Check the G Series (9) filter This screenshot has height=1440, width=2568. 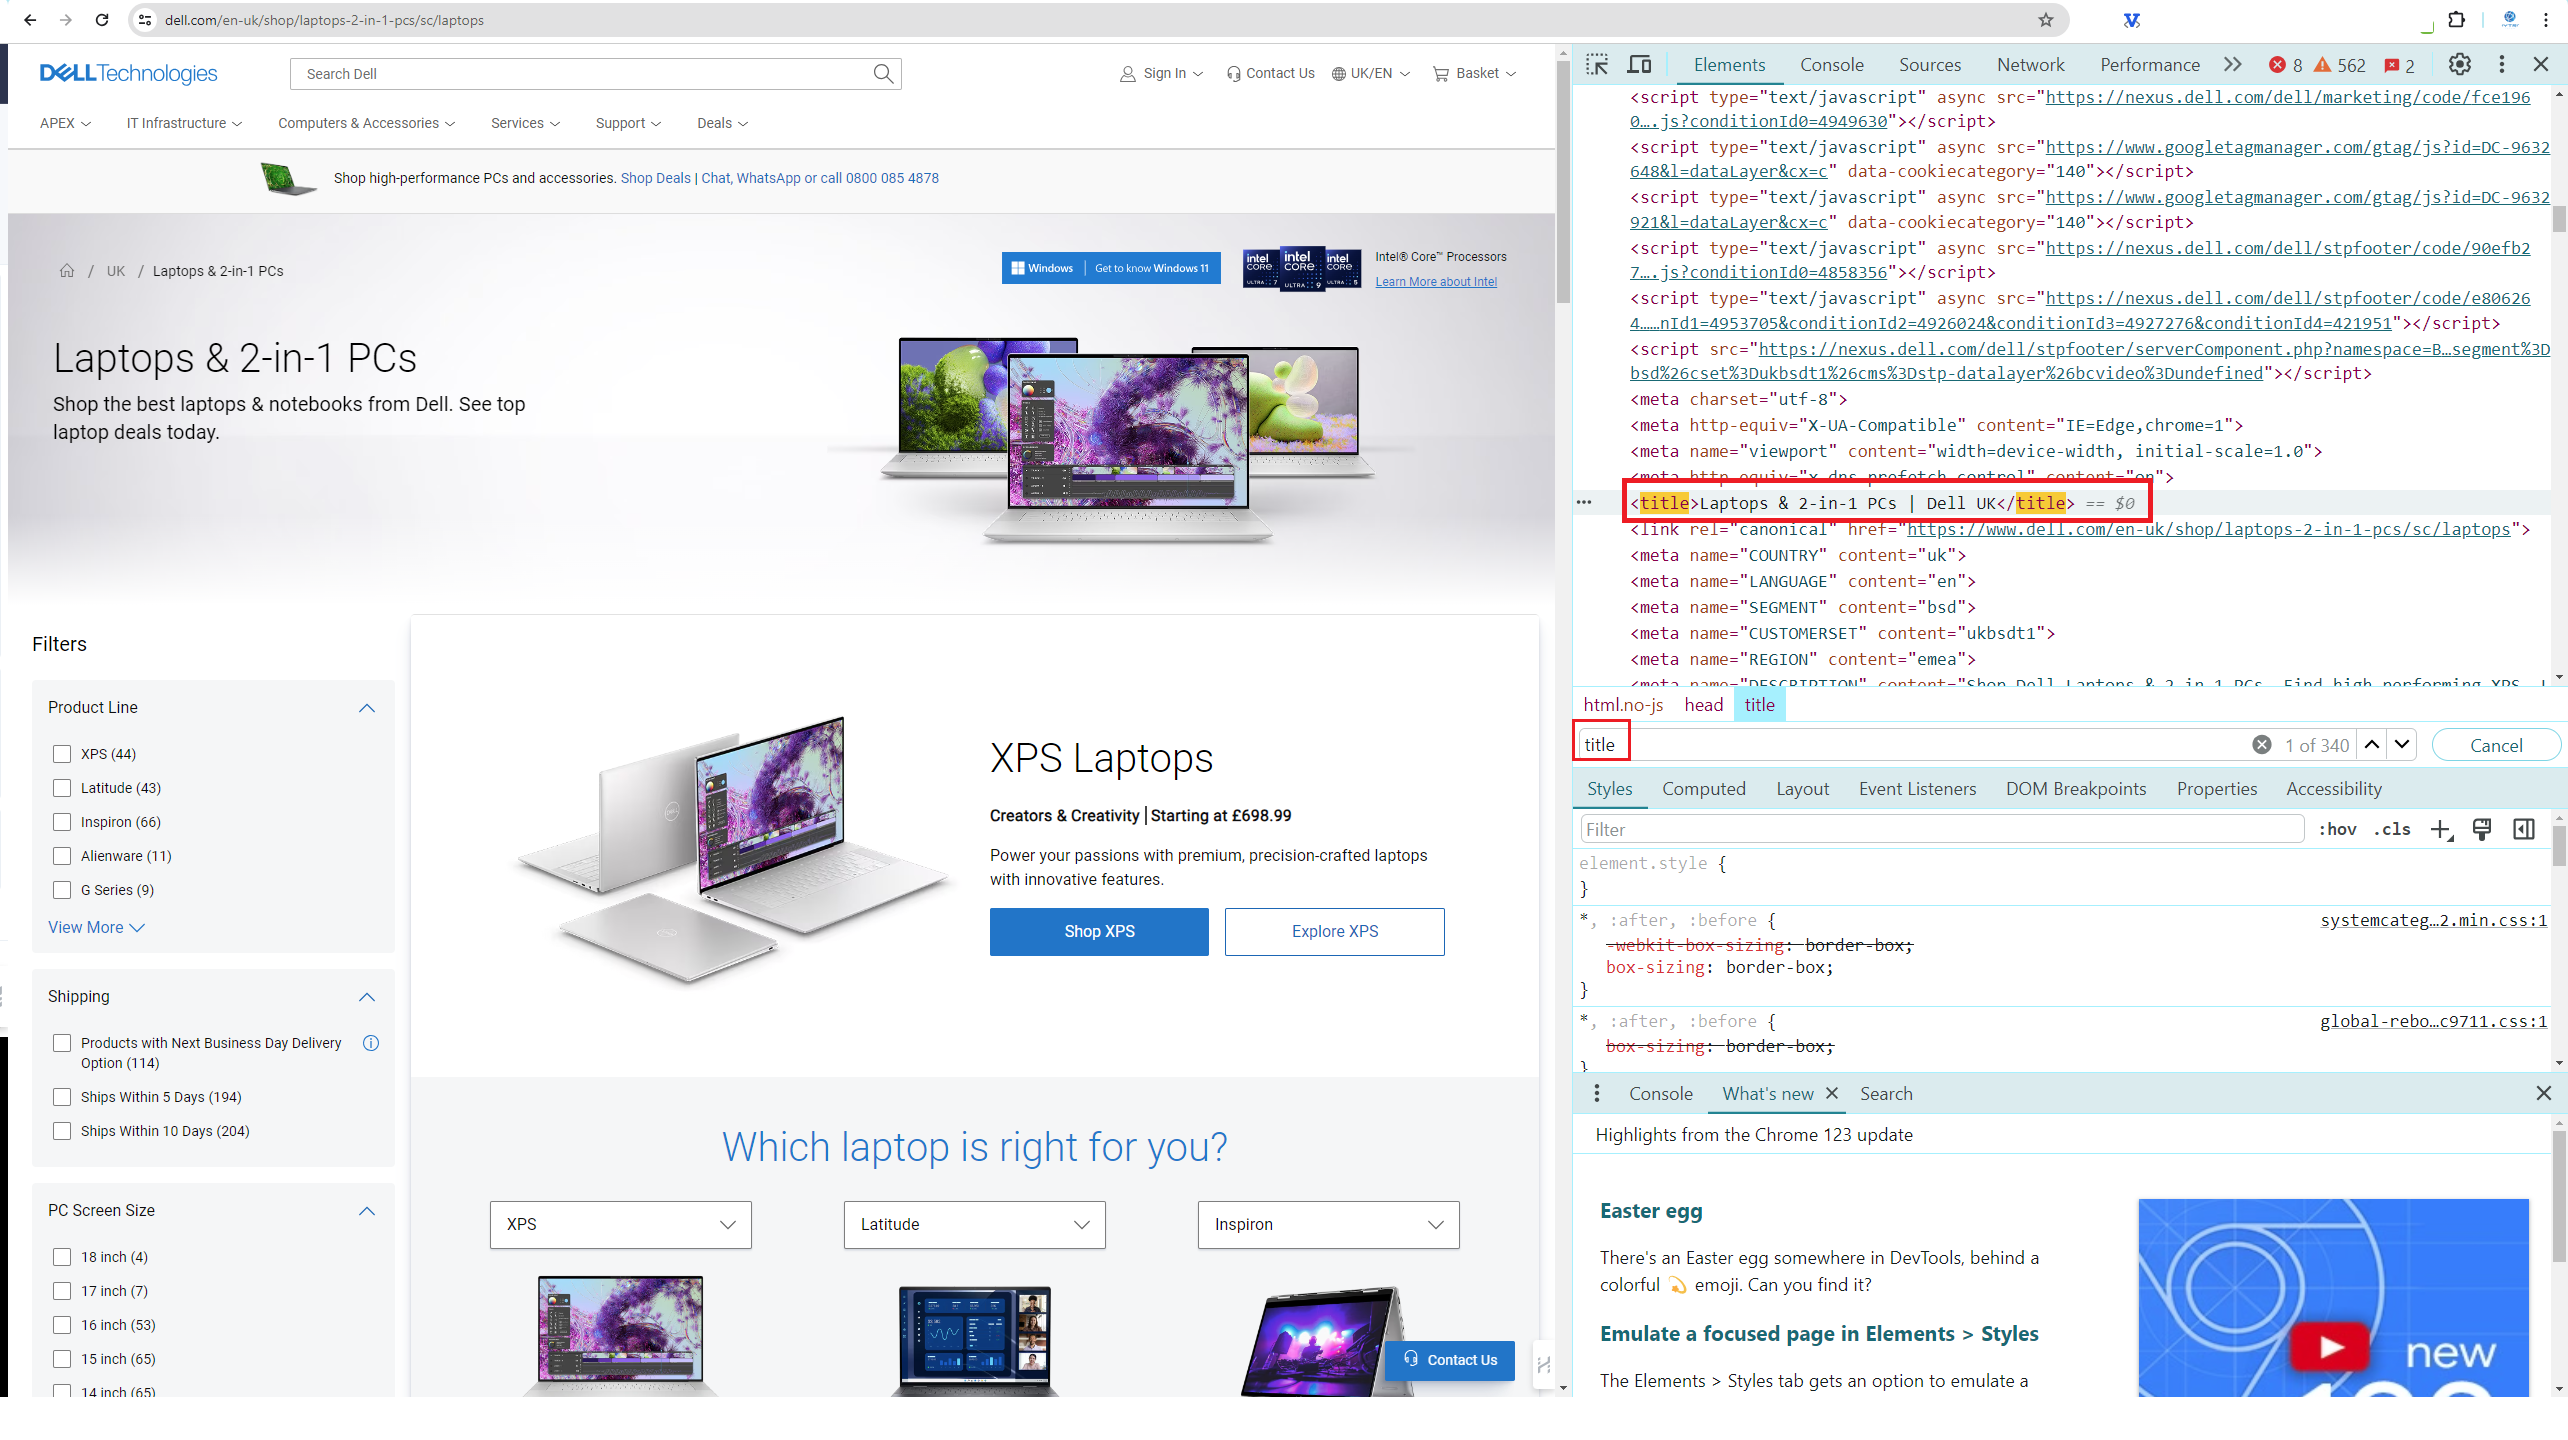(x=62, y=890)
